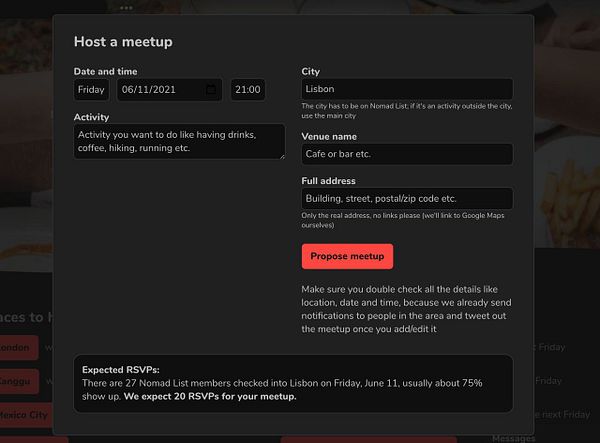Click the three dots above the dialog
600x443 pixels.
click(126, 8)
